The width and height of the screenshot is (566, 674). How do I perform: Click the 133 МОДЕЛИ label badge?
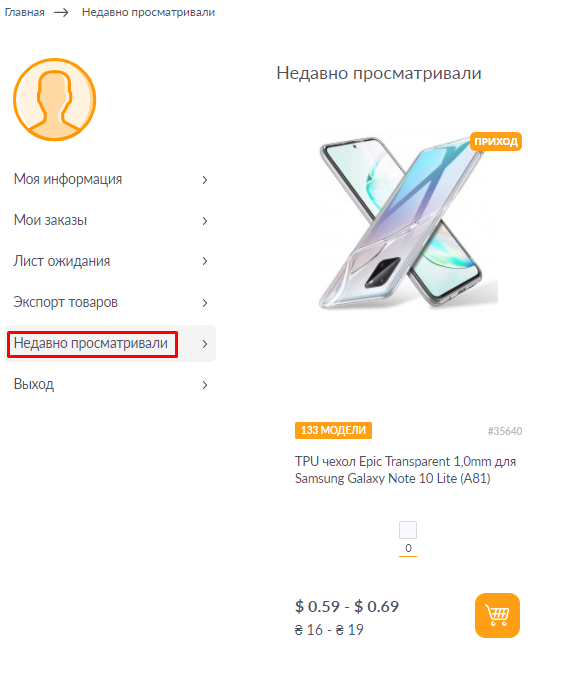pos(333,430)
